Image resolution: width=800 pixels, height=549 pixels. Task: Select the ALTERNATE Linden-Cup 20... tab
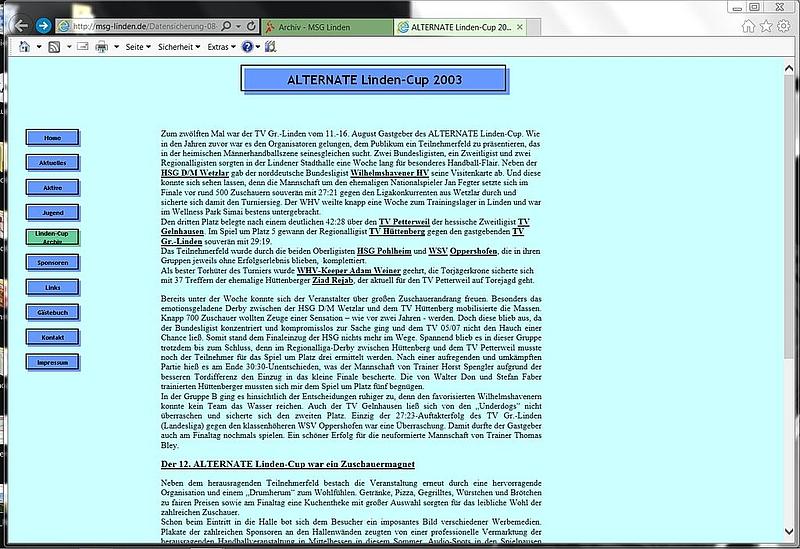click(460, 27)
